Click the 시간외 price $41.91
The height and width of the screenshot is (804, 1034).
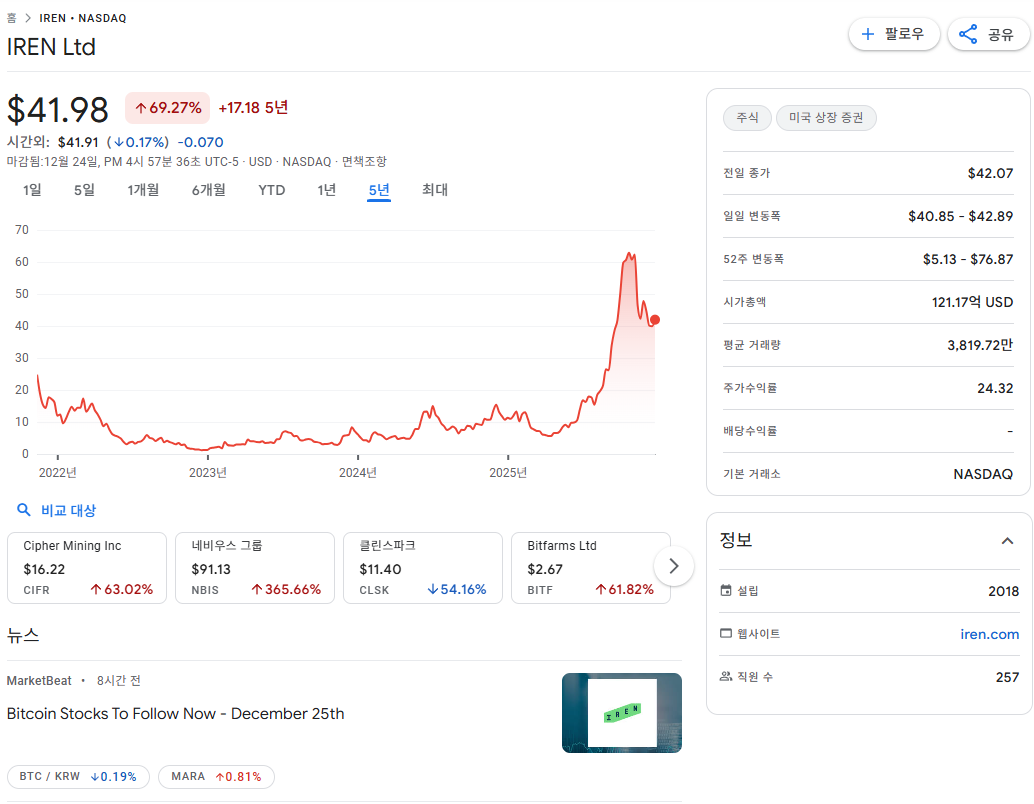pyautogui.click(x=78, y=142)
